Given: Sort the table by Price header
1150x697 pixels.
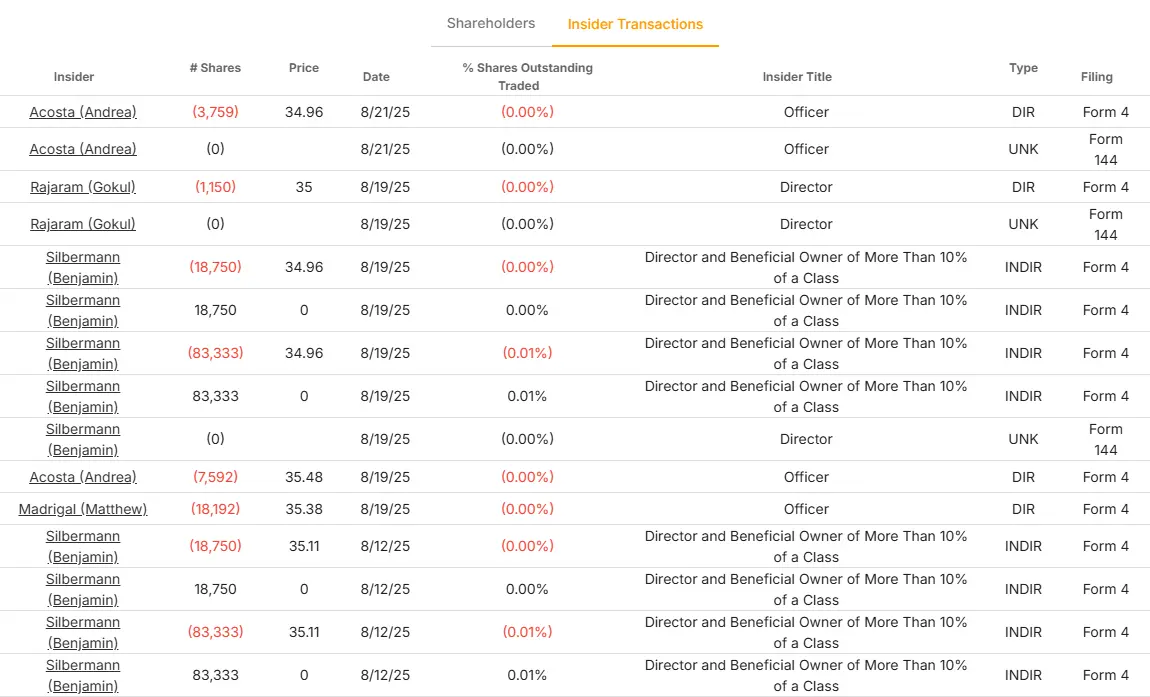Looking at the screenshot, I should 304,68.
